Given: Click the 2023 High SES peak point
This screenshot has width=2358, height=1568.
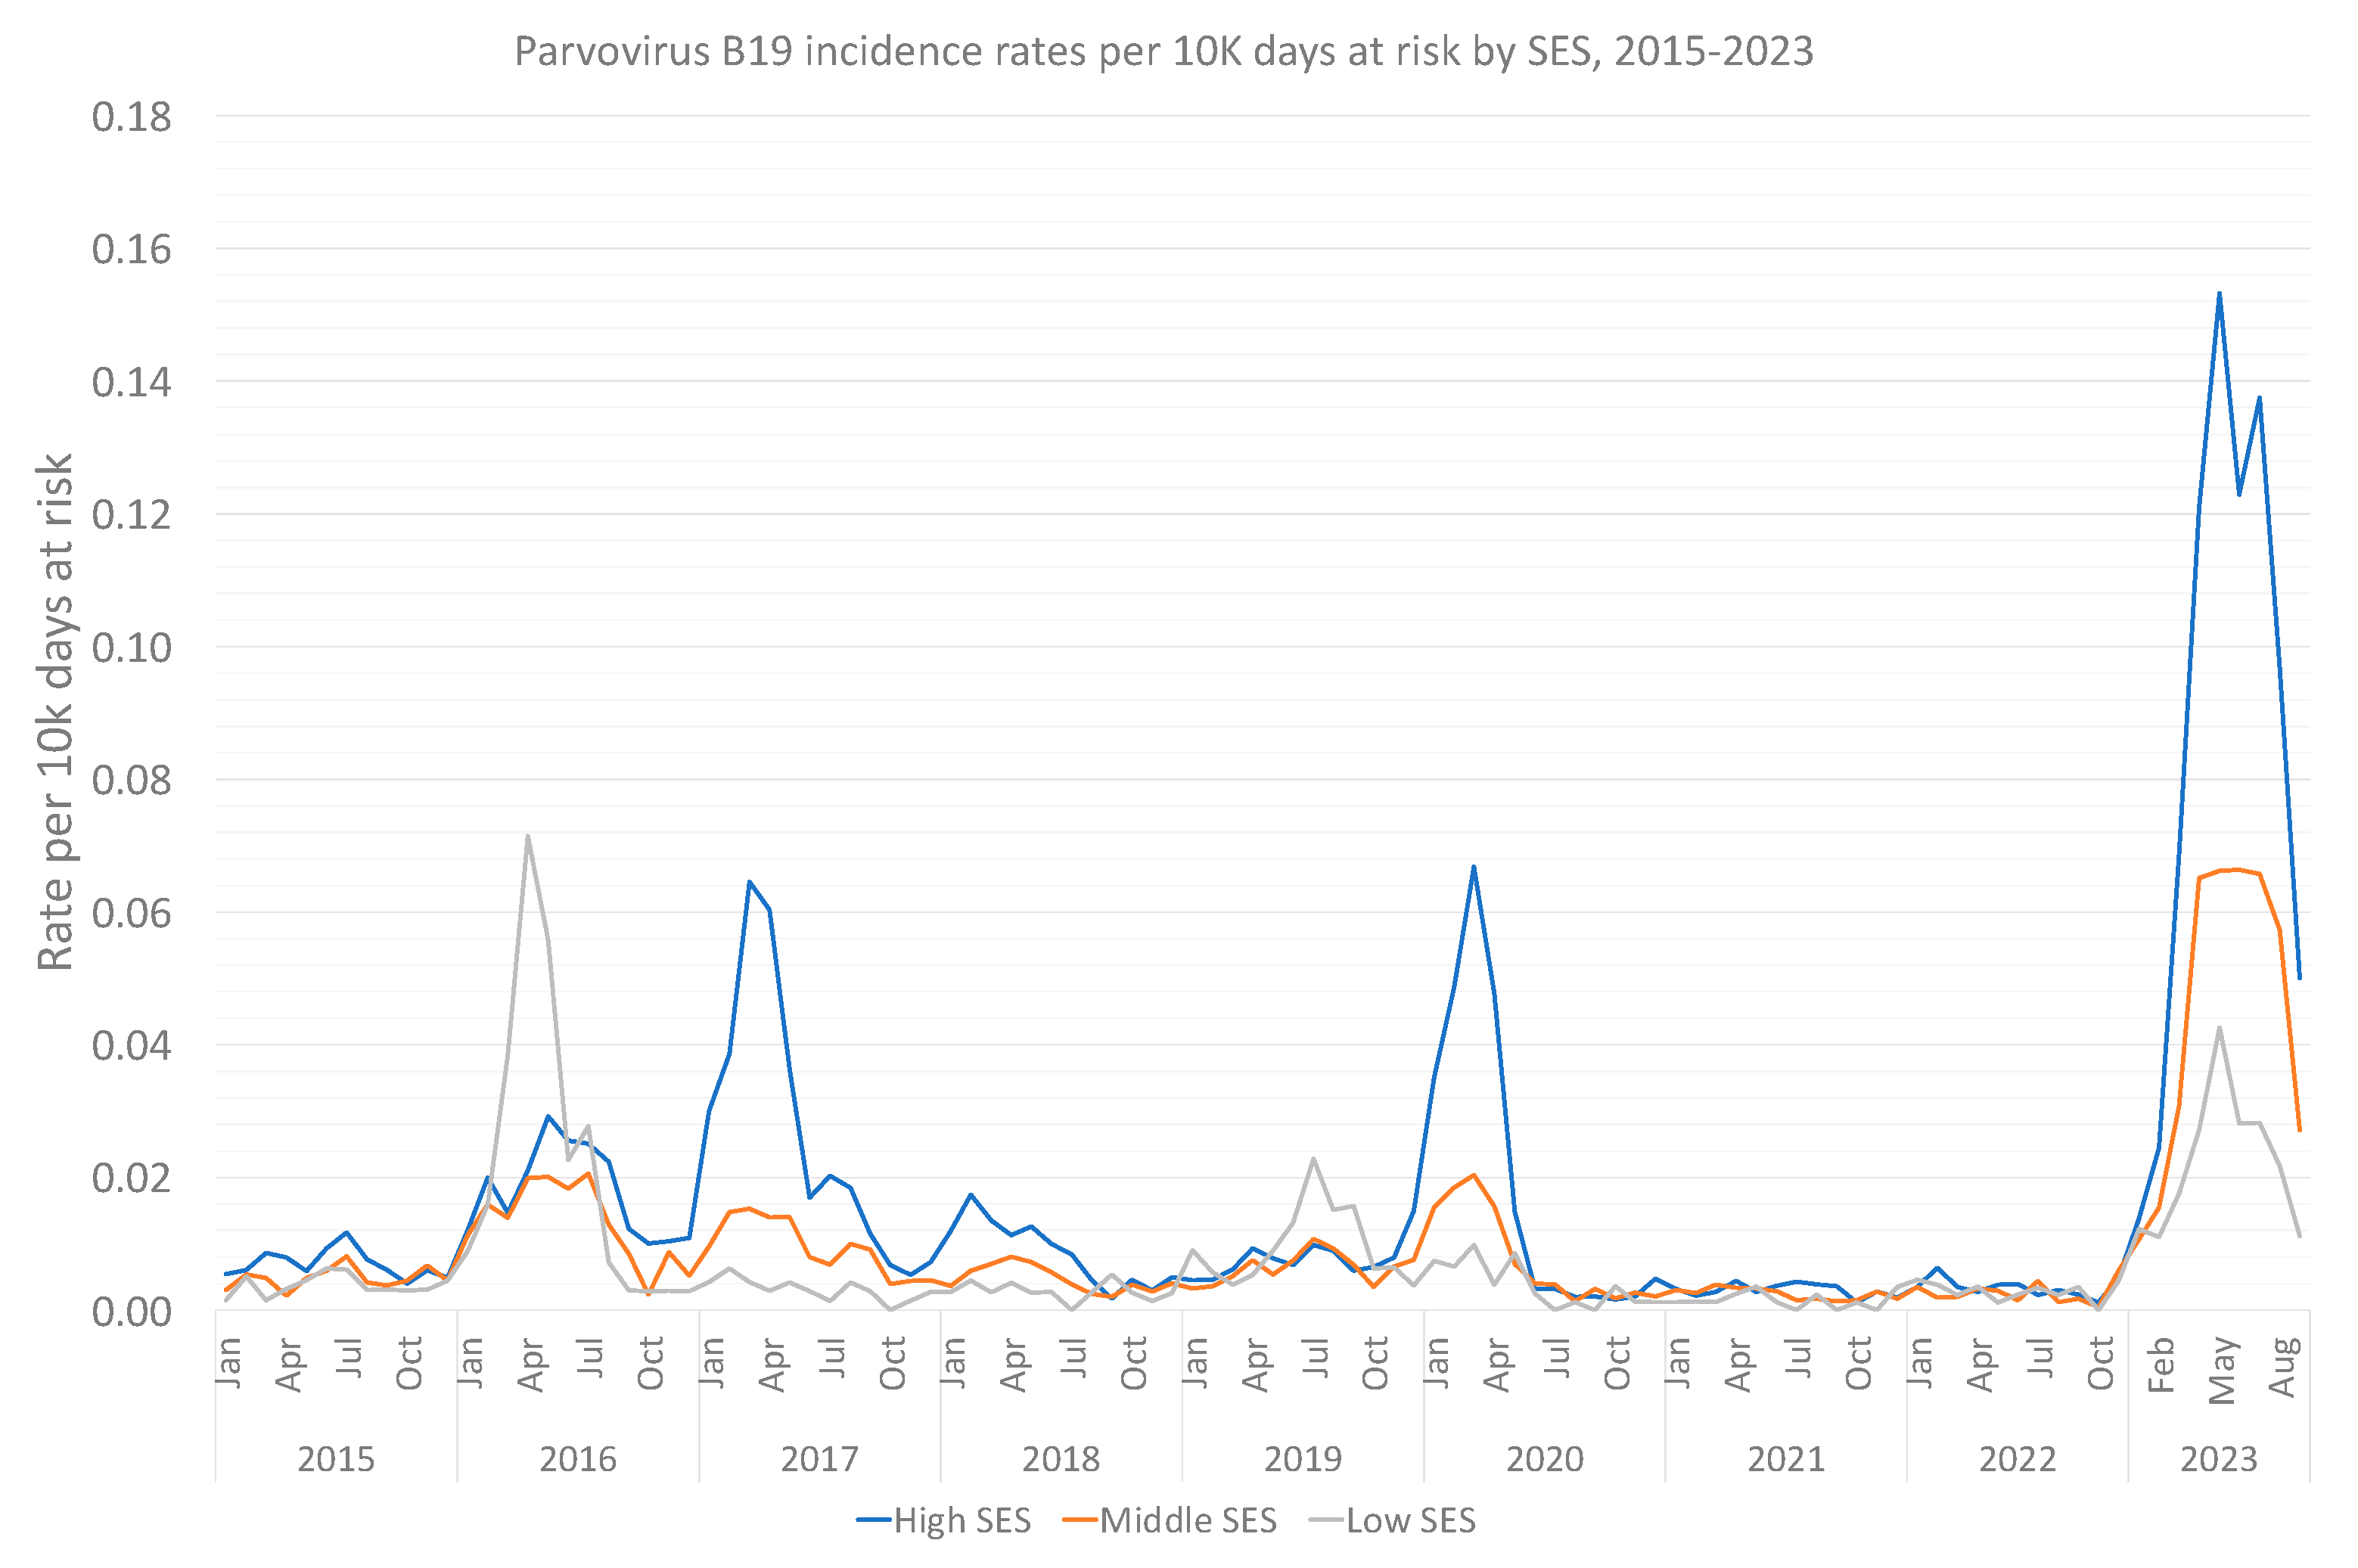Looking at the screenshot, I should [x=2219, y=293].
